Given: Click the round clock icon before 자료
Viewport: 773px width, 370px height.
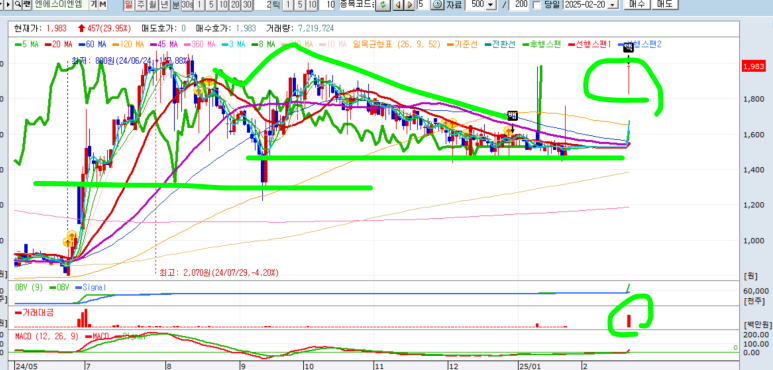Looking at the screenshot, I should pyautogui.click(x=438, y=4).
